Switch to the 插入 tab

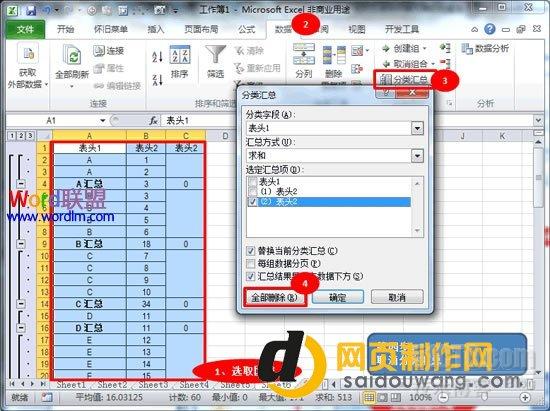click(x=156, y=29)
